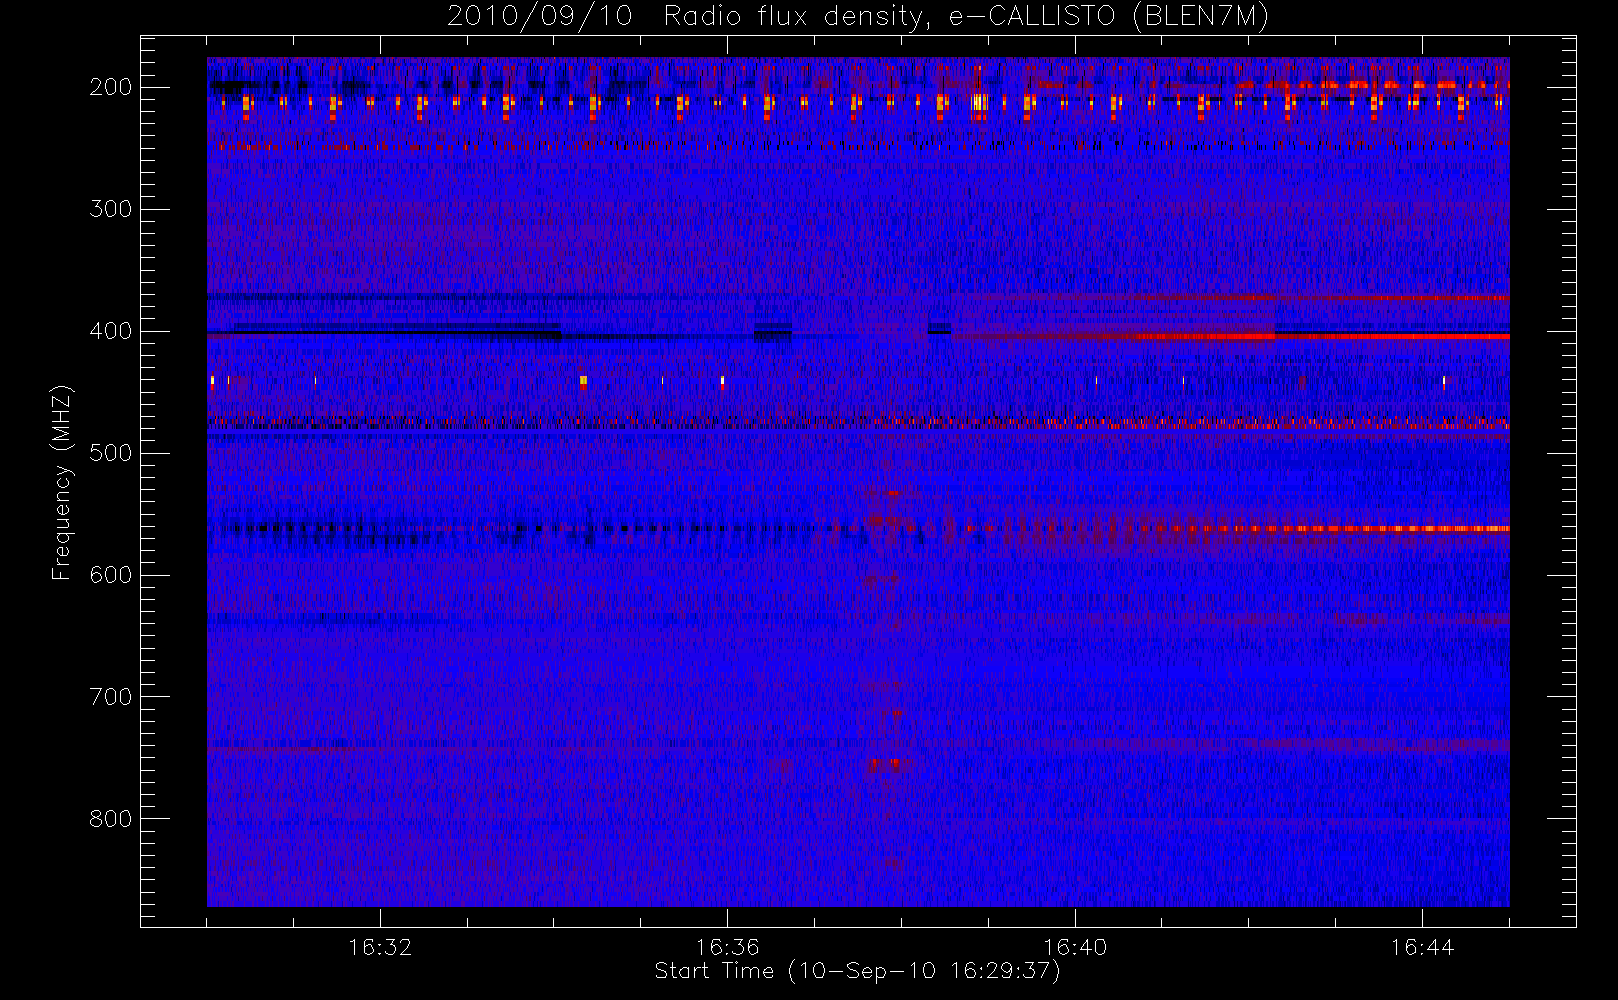Click the 16:40 time tick label

pos(1075,947)
